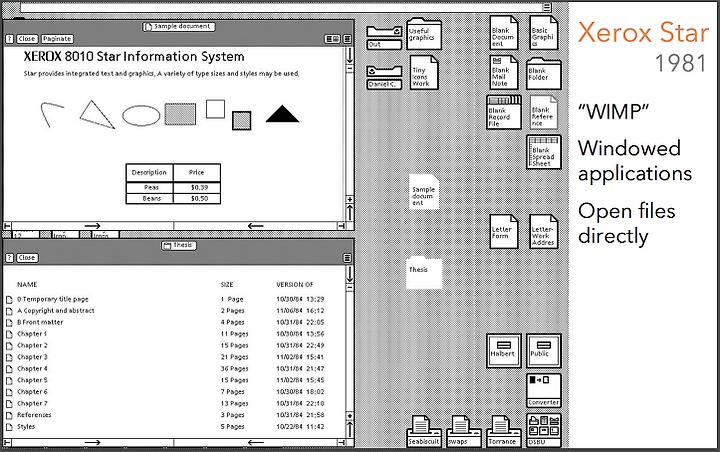This screenshot has height=452, width=720.
Task: Select the 'Styles' row
Action: coord(26,426)
